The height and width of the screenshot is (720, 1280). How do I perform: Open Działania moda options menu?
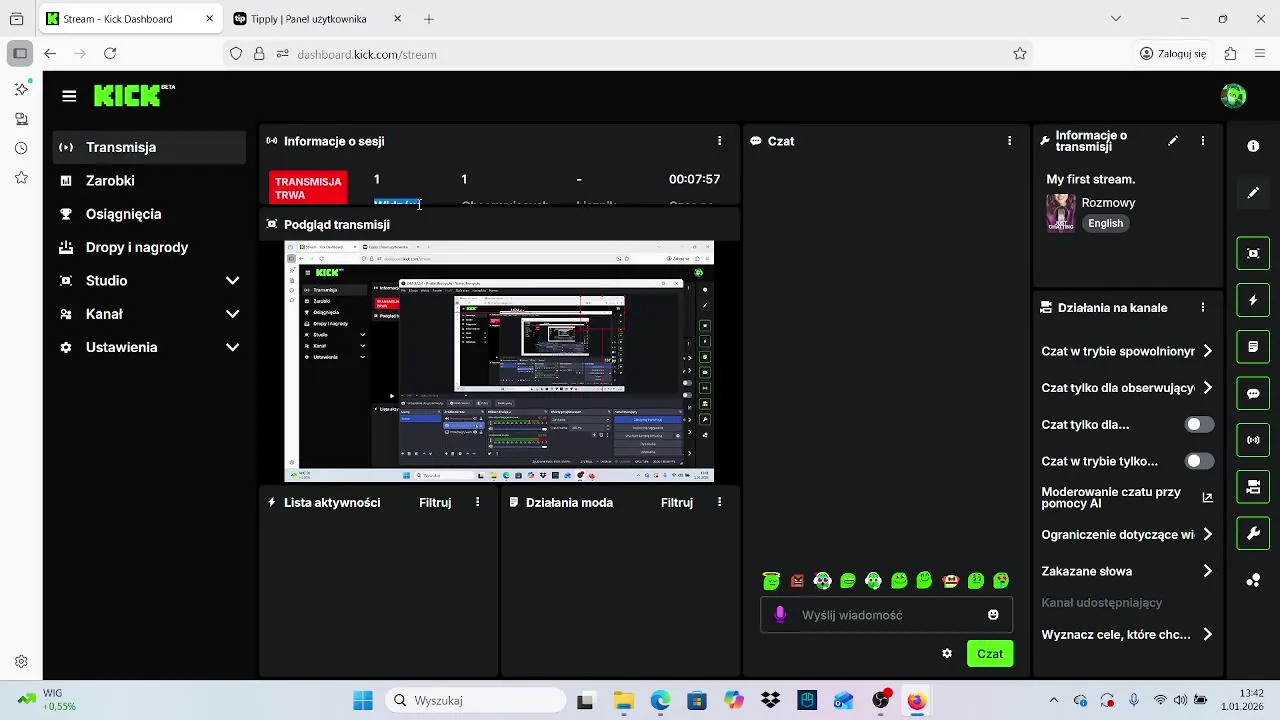(719, 502)
